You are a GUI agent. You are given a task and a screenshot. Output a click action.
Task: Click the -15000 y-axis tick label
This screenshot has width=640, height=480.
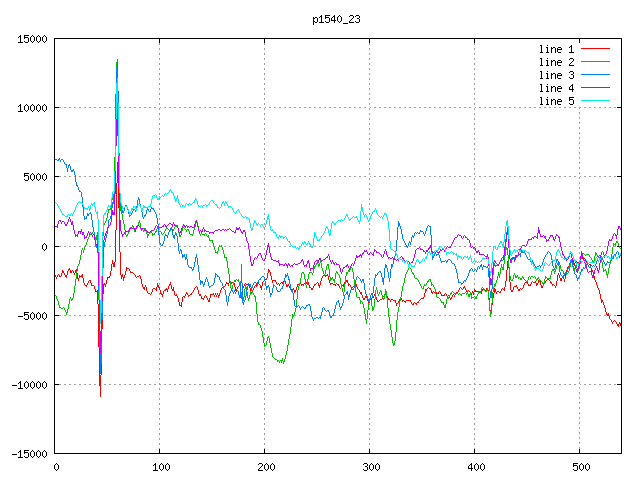29,454
